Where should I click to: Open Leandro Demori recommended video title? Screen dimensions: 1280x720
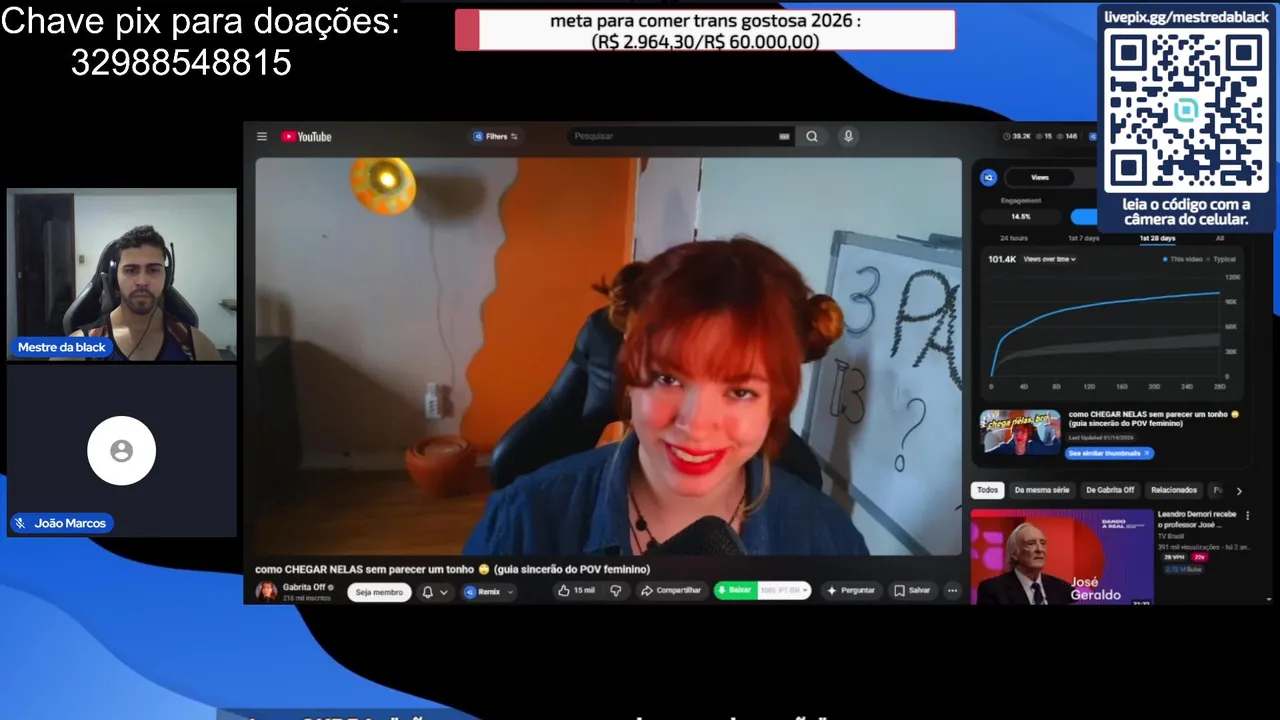coord(1198,519)
